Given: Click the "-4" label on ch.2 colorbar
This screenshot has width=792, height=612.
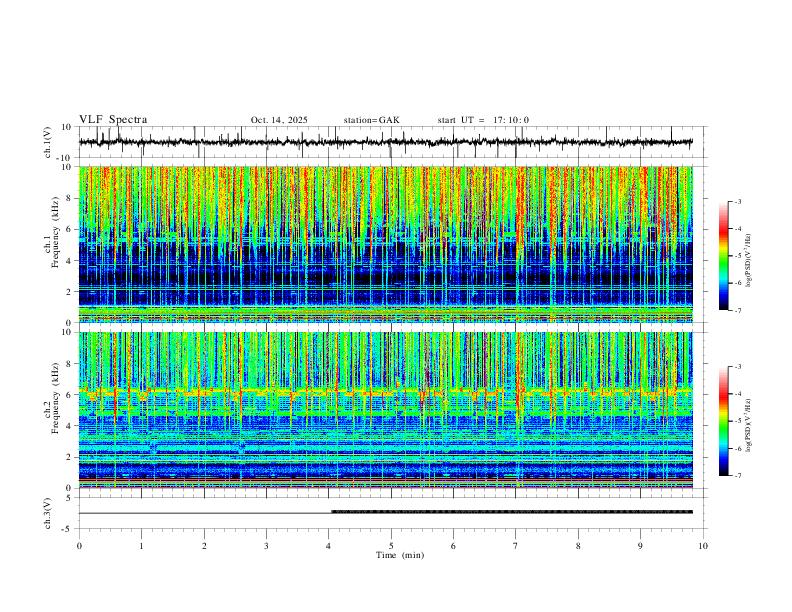Looking at the screenshot, I should click(737, 394).
